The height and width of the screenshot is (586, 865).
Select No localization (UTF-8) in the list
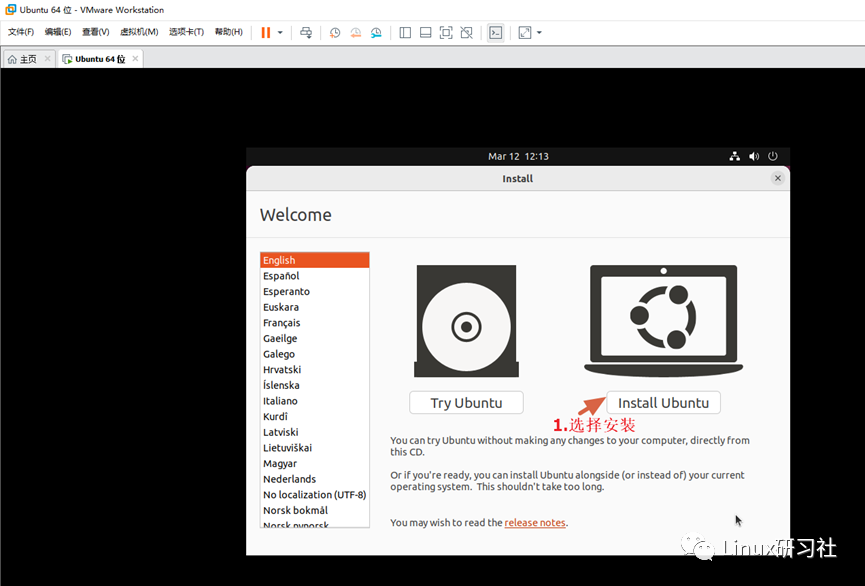(314, 494)
